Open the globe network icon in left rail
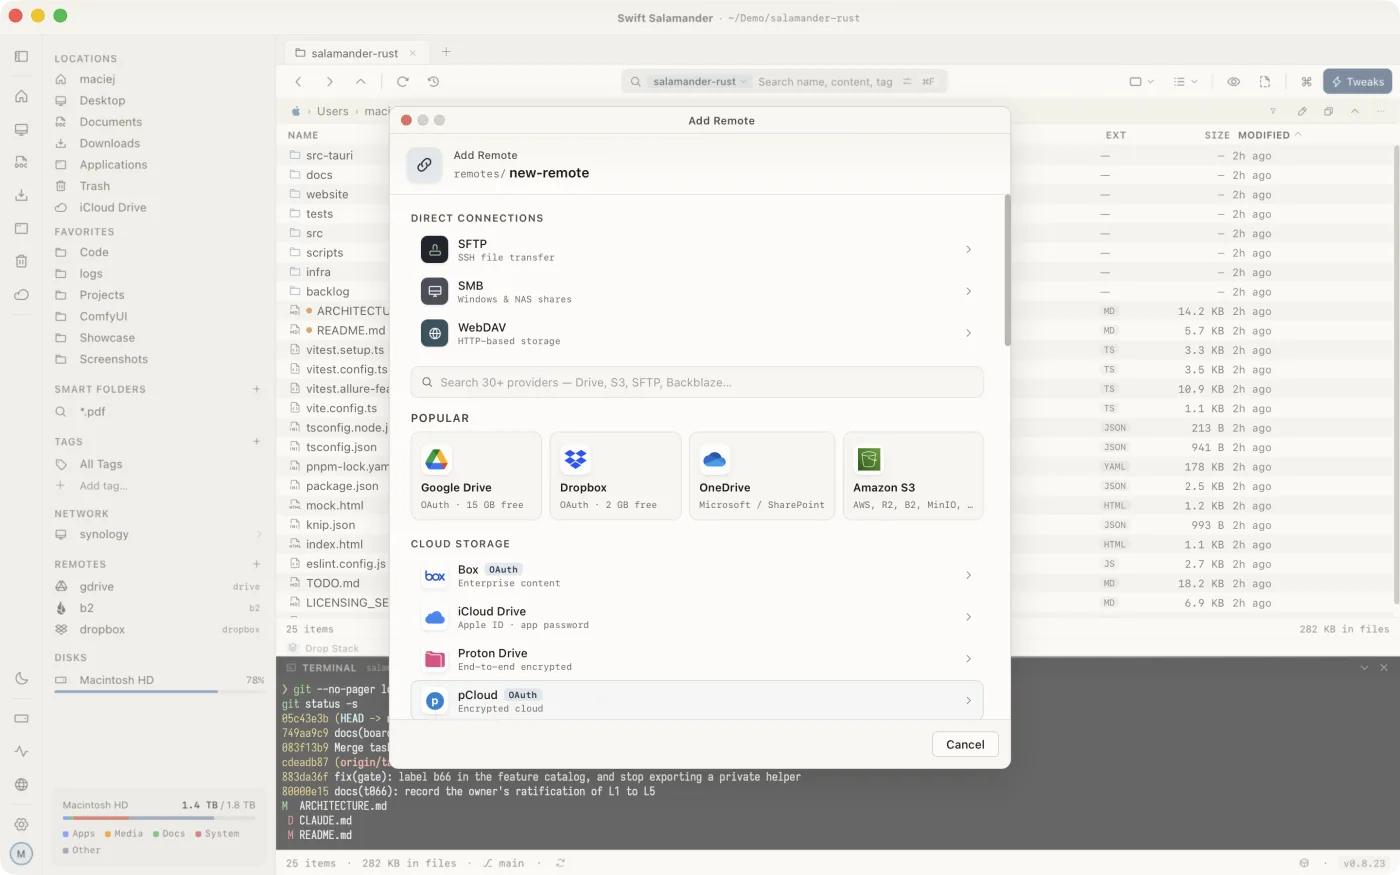Screen dimensions: 1400x875 [x=21, y=785]
